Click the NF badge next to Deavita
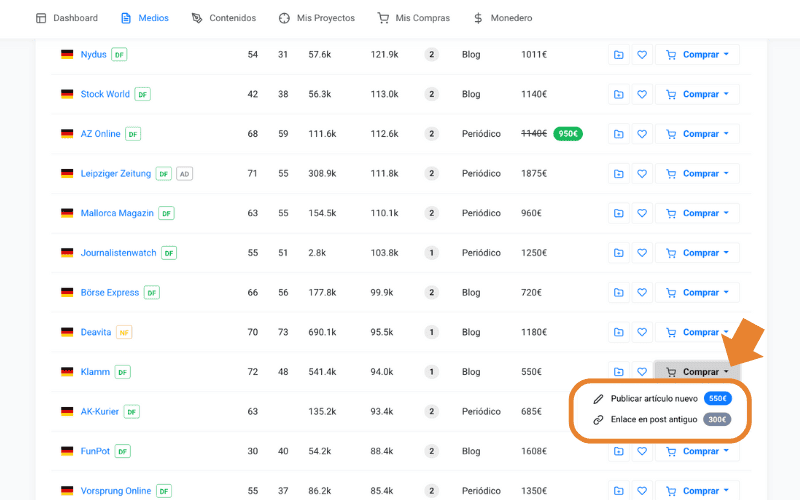800x500 pixels. pos(124,333)
